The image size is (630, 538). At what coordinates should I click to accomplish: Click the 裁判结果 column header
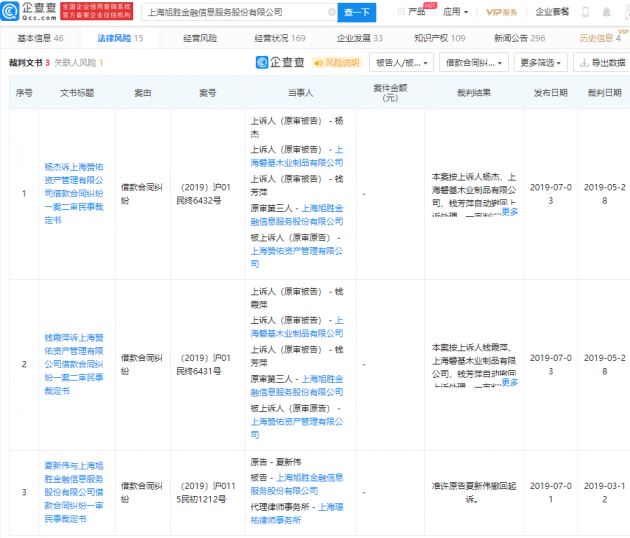point(474,93)
